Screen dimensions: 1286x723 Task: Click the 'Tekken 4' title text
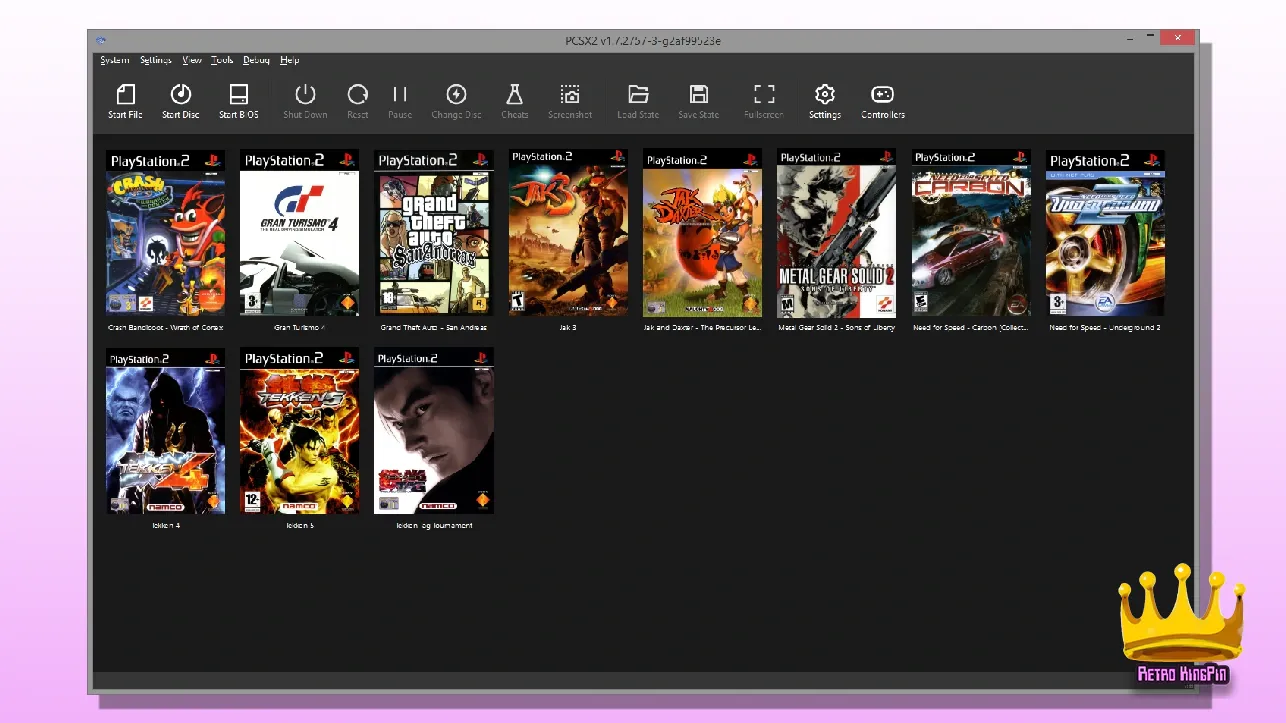coord(166,525)
